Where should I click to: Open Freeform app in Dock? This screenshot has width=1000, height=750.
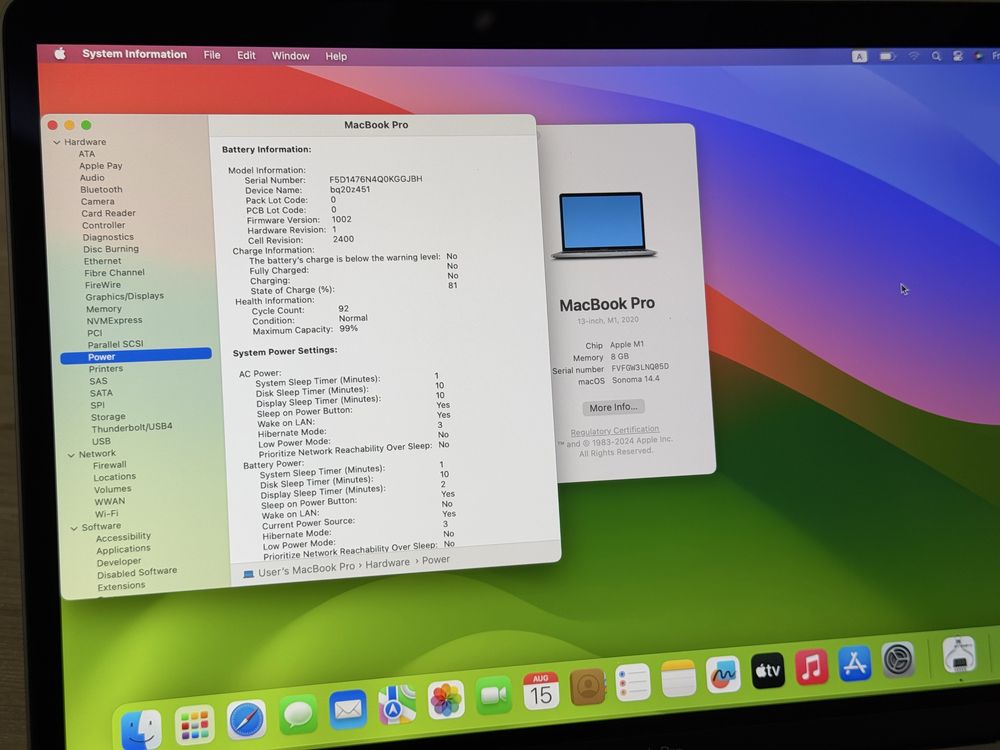[723, 673]
